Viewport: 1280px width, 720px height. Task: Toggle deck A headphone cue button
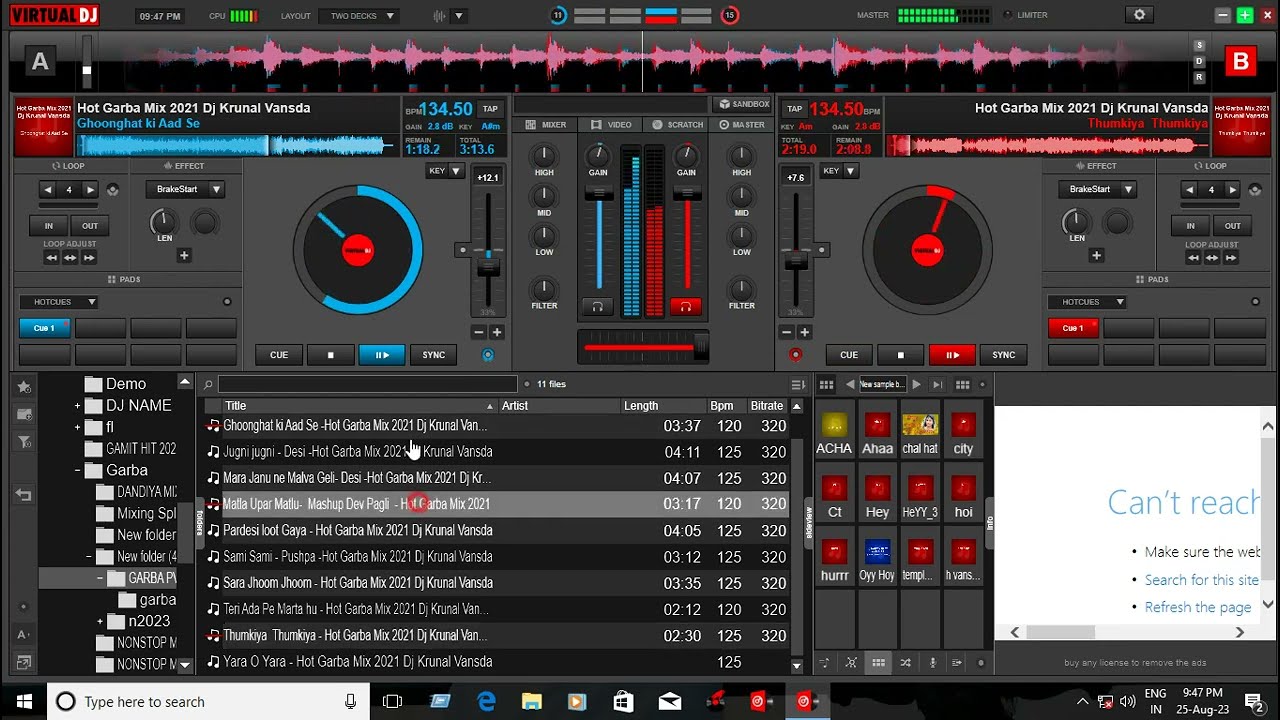598,306
